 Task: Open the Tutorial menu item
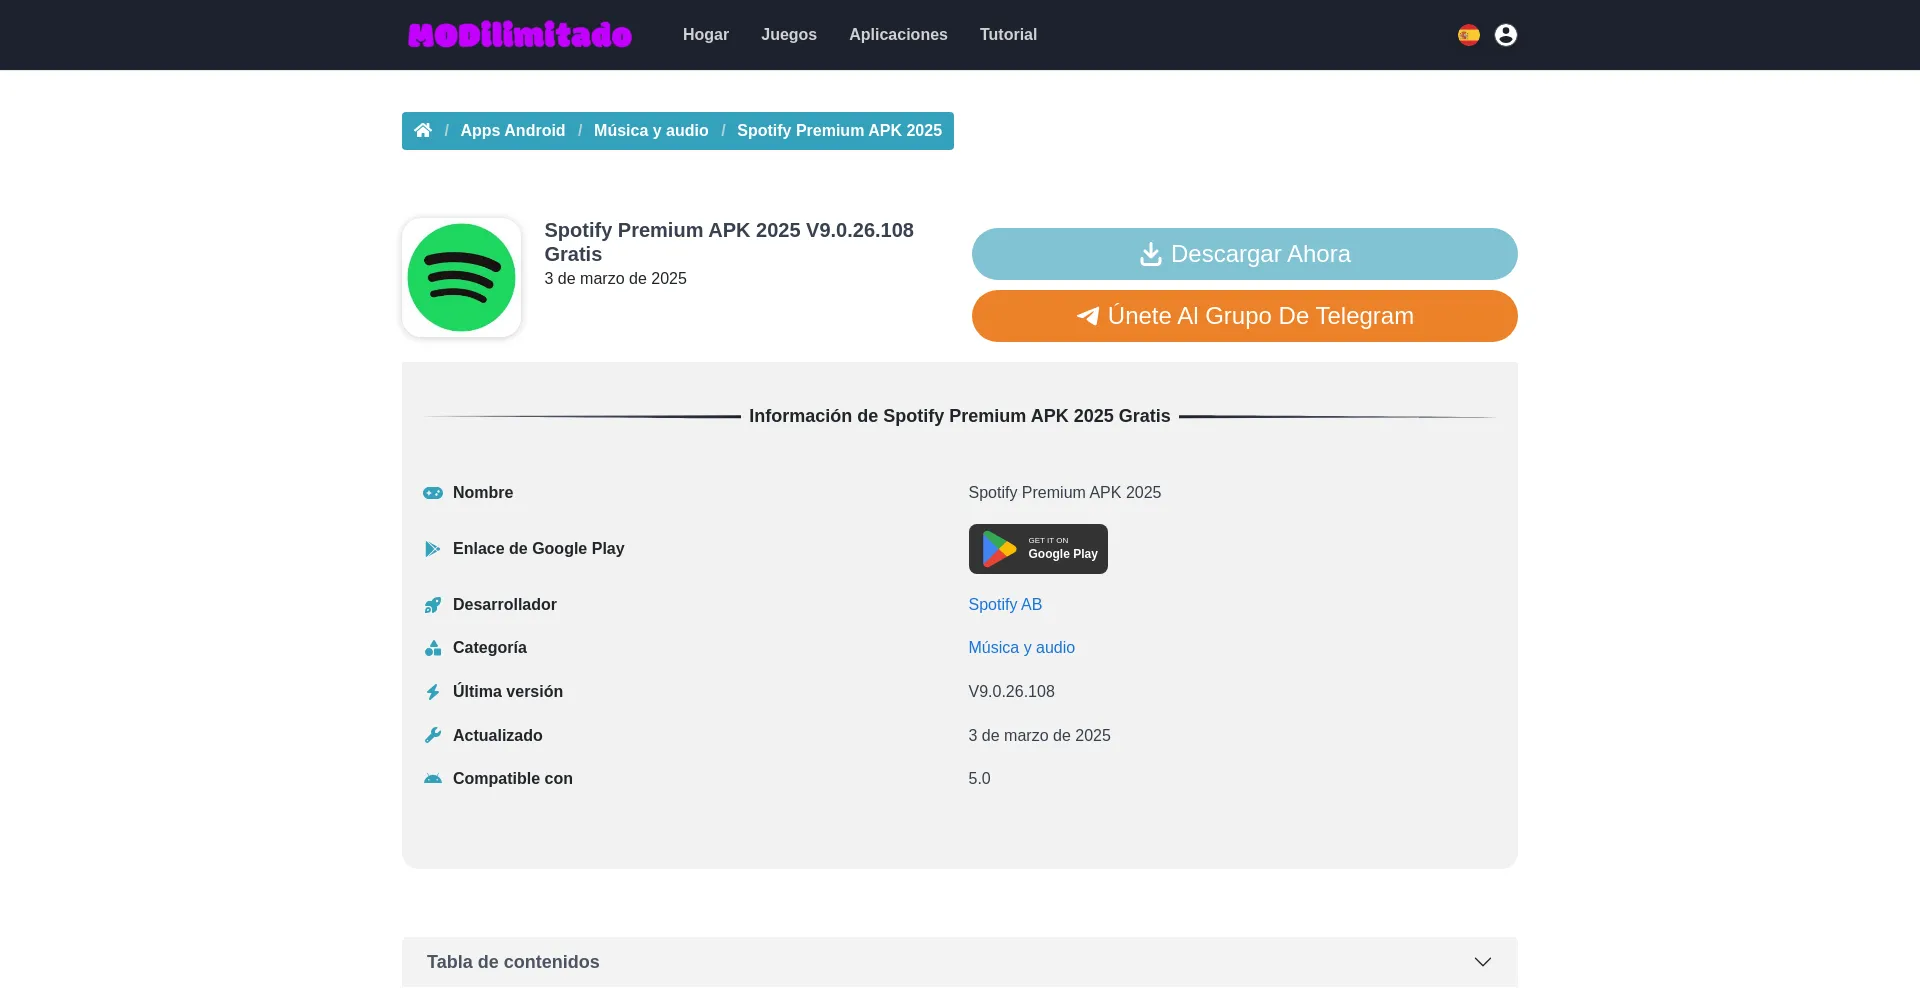[x=1008, y=34]
